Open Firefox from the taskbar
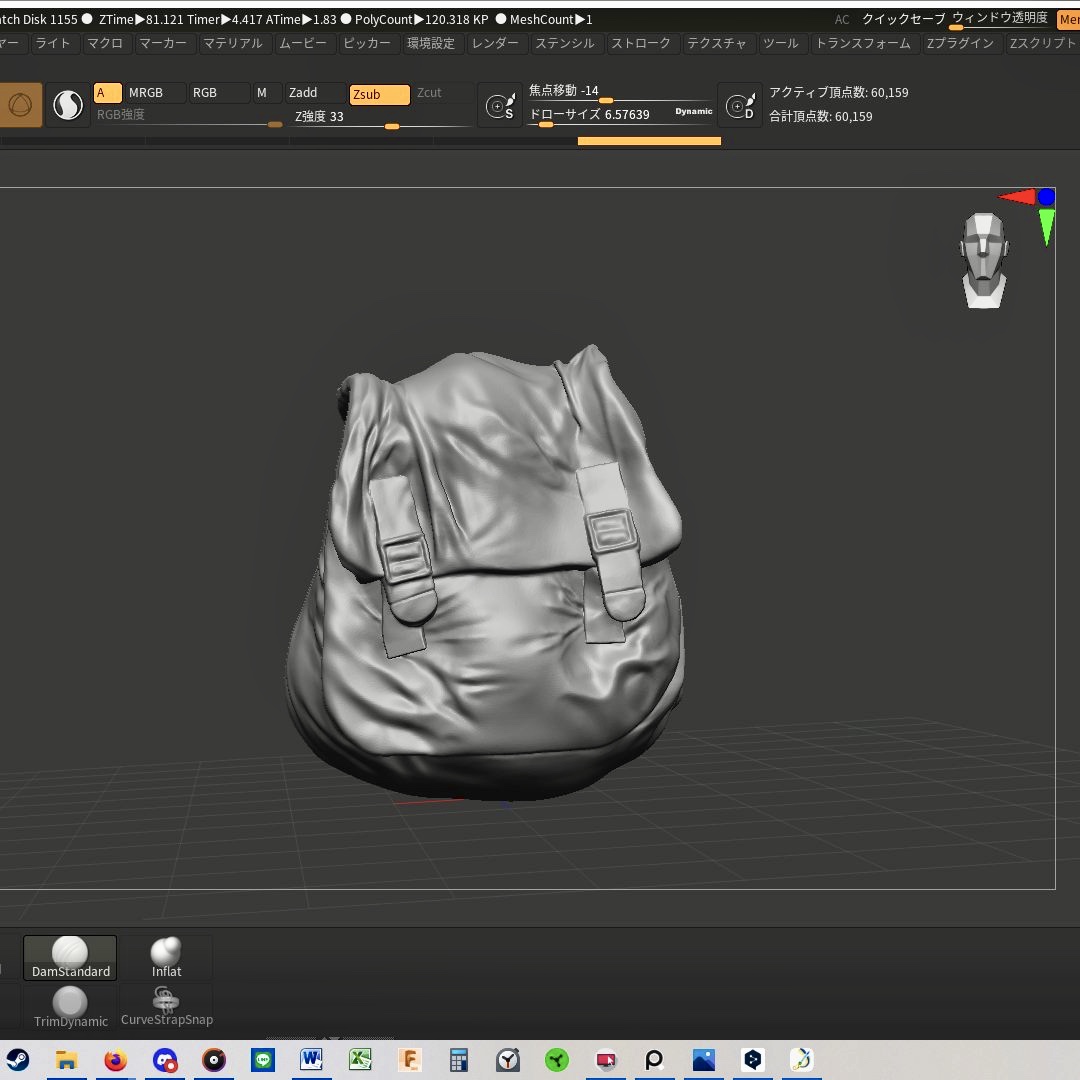The height and width of the screenshot is (1080, 1080). 116,1060
